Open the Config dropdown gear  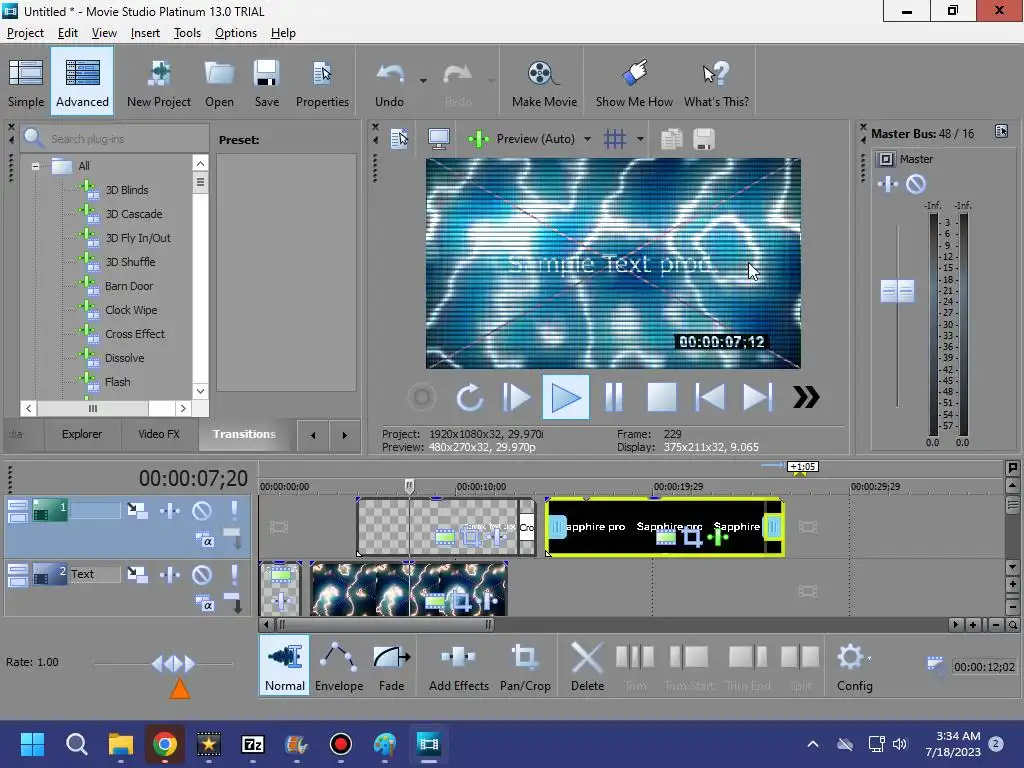pyautogui.click(x=854, y=665)
